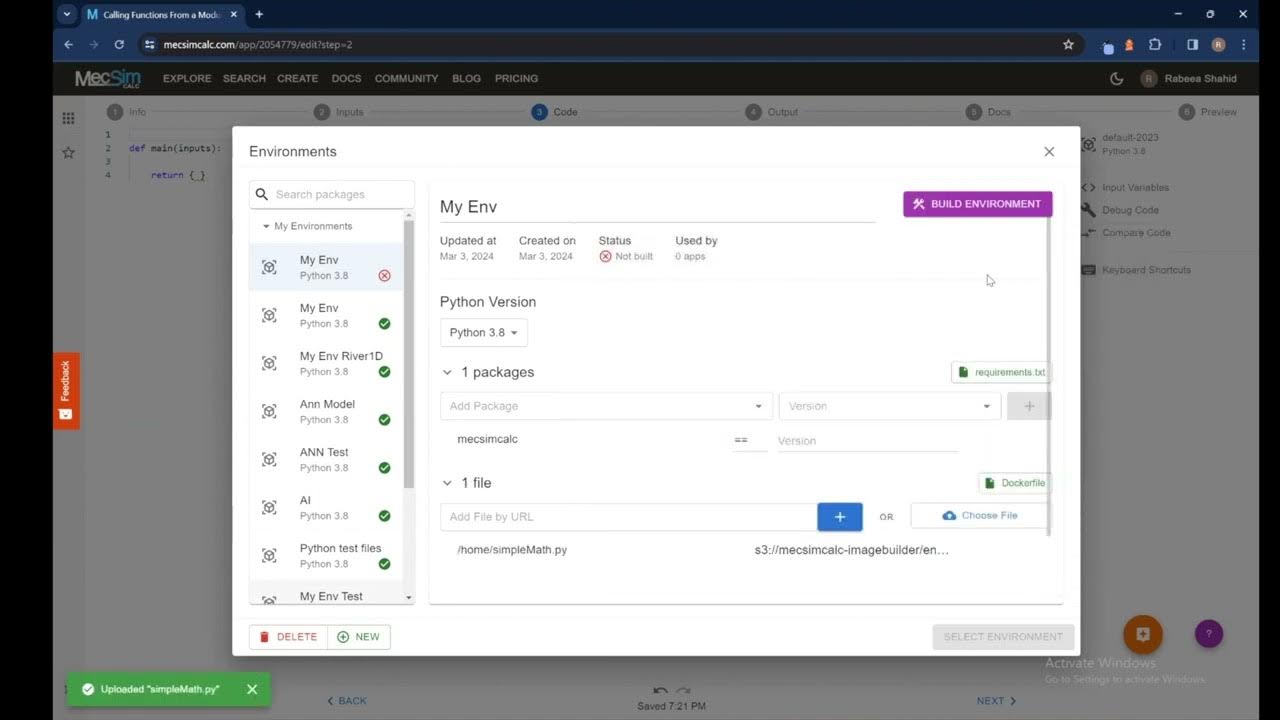The image size is (1280, 720).
Task: Open the SEARCH menu item
Action: point(244,78)
